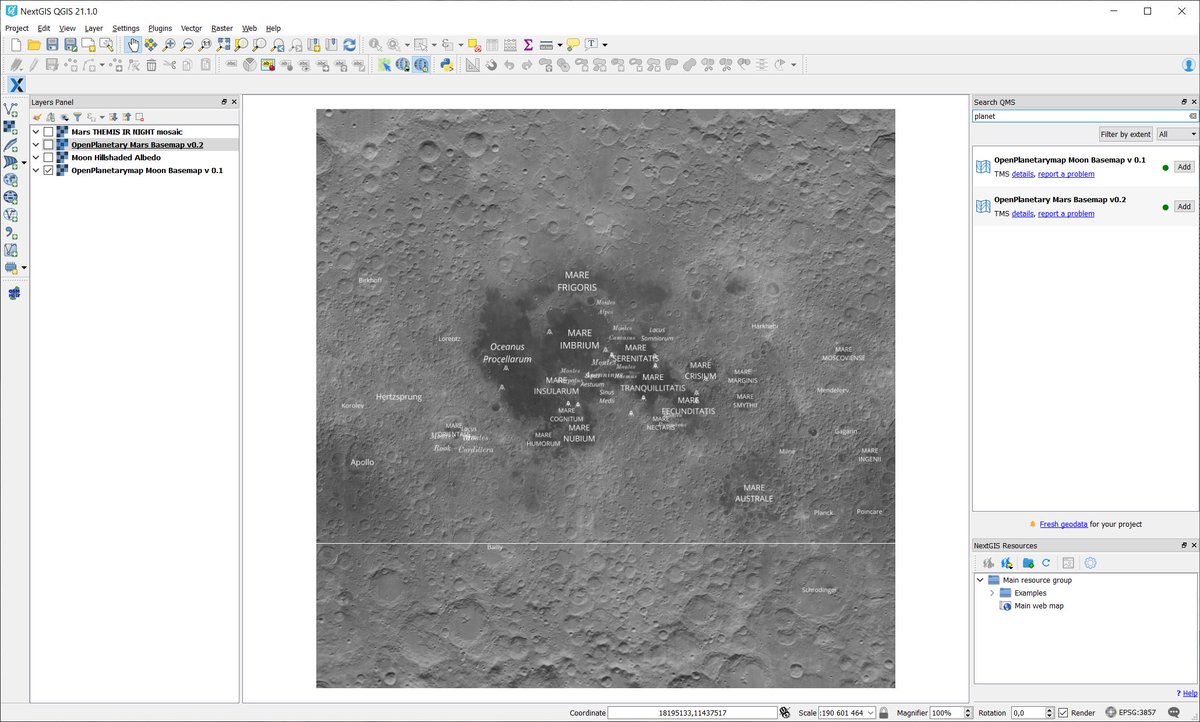
Task: Expand the Examples resource folder
Action: (x=992, y=593)
